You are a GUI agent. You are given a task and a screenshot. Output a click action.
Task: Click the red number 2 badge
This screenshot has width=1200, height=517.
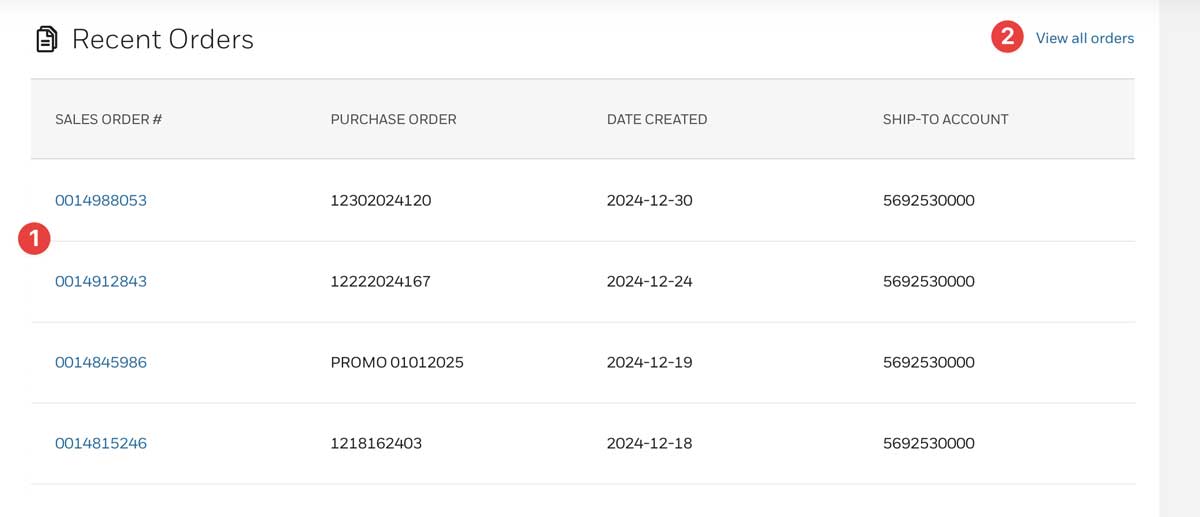point(1007,38)
